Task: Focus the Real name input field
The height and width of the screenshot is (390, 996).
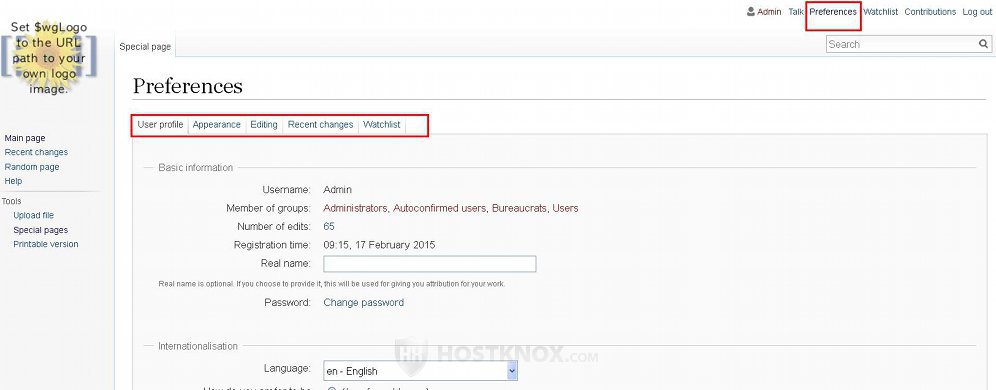Action: coord(429,264)
